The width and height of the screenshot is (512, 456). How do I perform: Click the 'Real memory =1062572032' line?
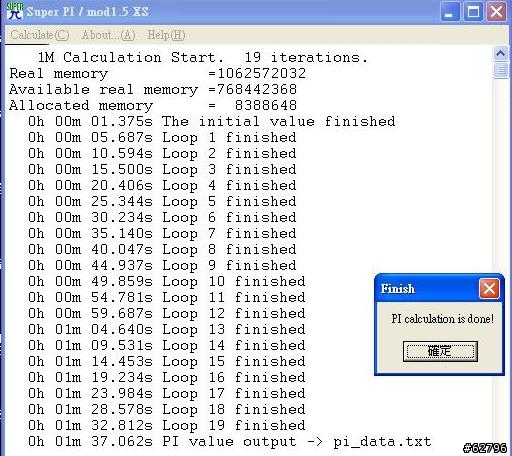(157, 74)
